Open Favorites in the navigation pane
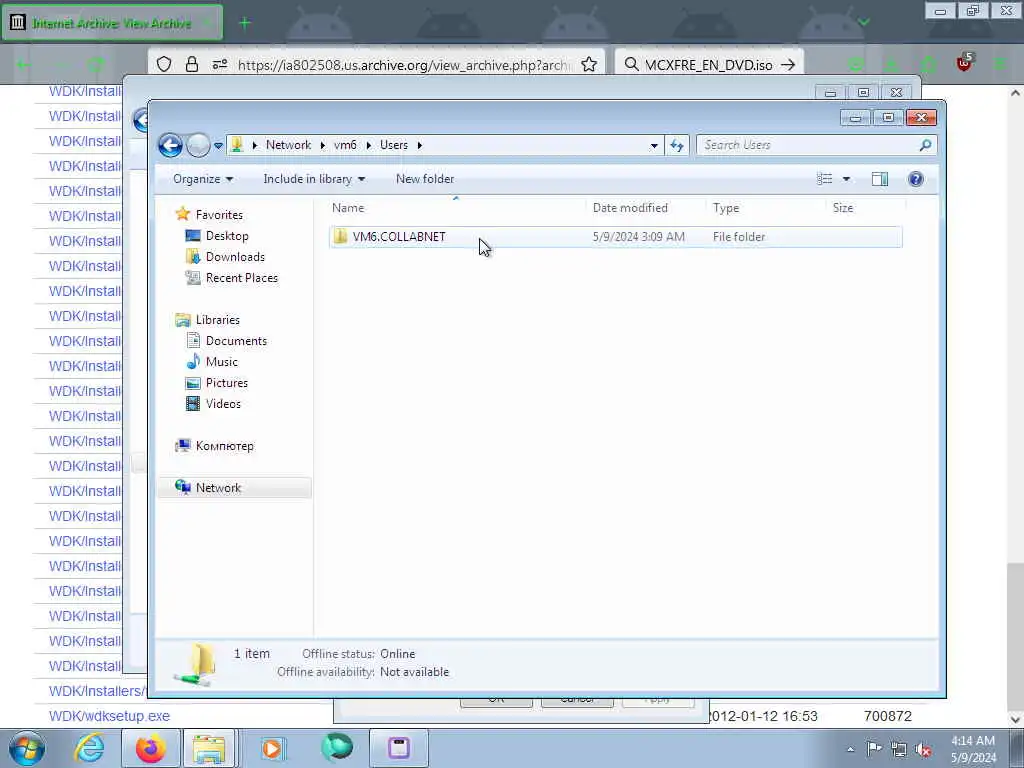 click(219, 215)
